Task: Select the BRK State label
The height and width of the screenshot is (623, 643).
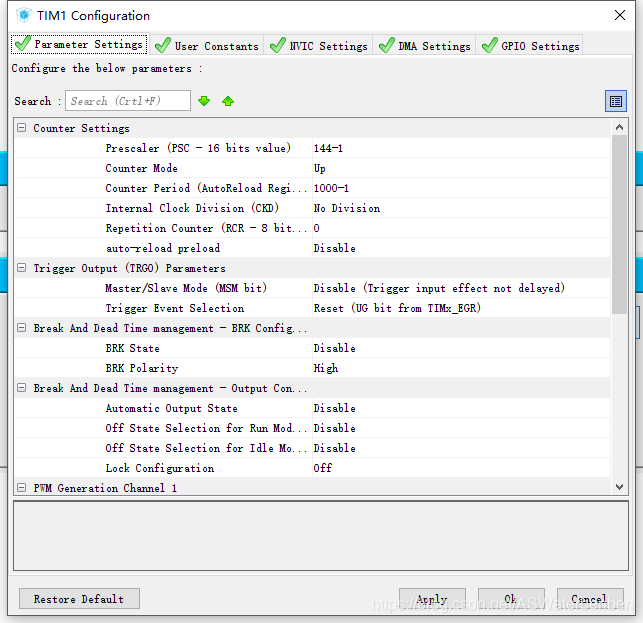Action: click(132, 348)
